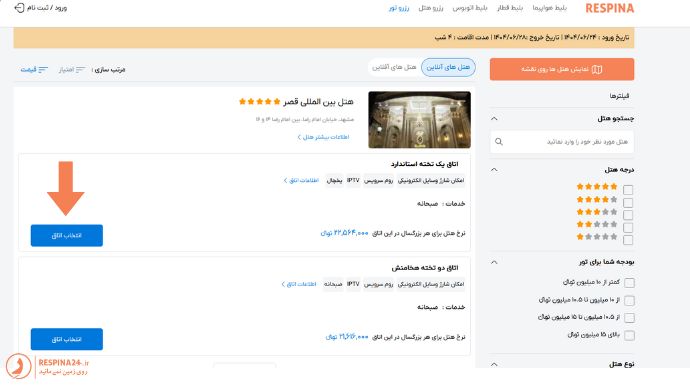Image resolution: width=690 pixels, height=385 pixels.
Task: Click the صبحانه amenity tag in the double room
Action: [x=333, y=284]
